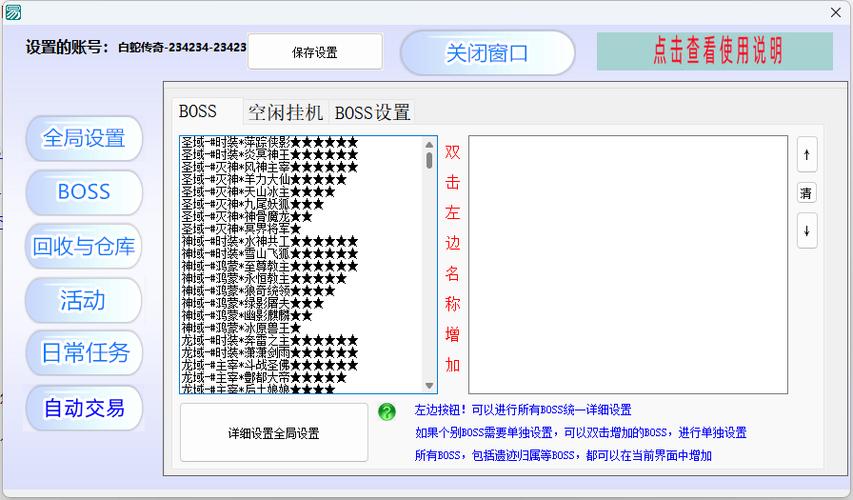Open the 活动 sidebar section
Image resolution: width=853 pixels, height=500 pixels.
[84, 300]
